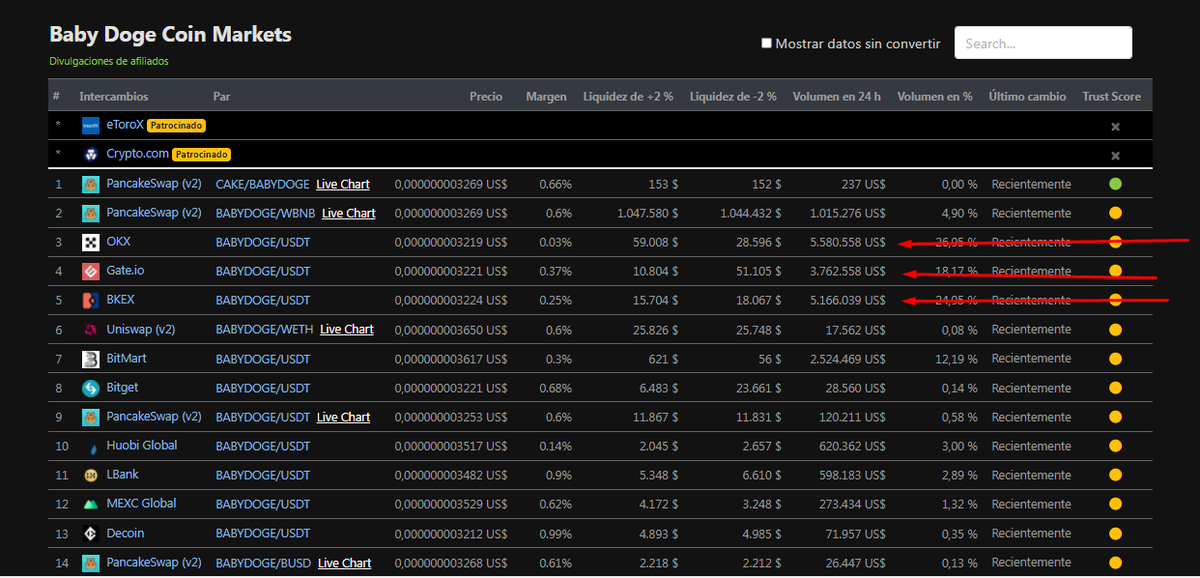Click BABYDOGE/WETH pair link

tap(264, 329)
